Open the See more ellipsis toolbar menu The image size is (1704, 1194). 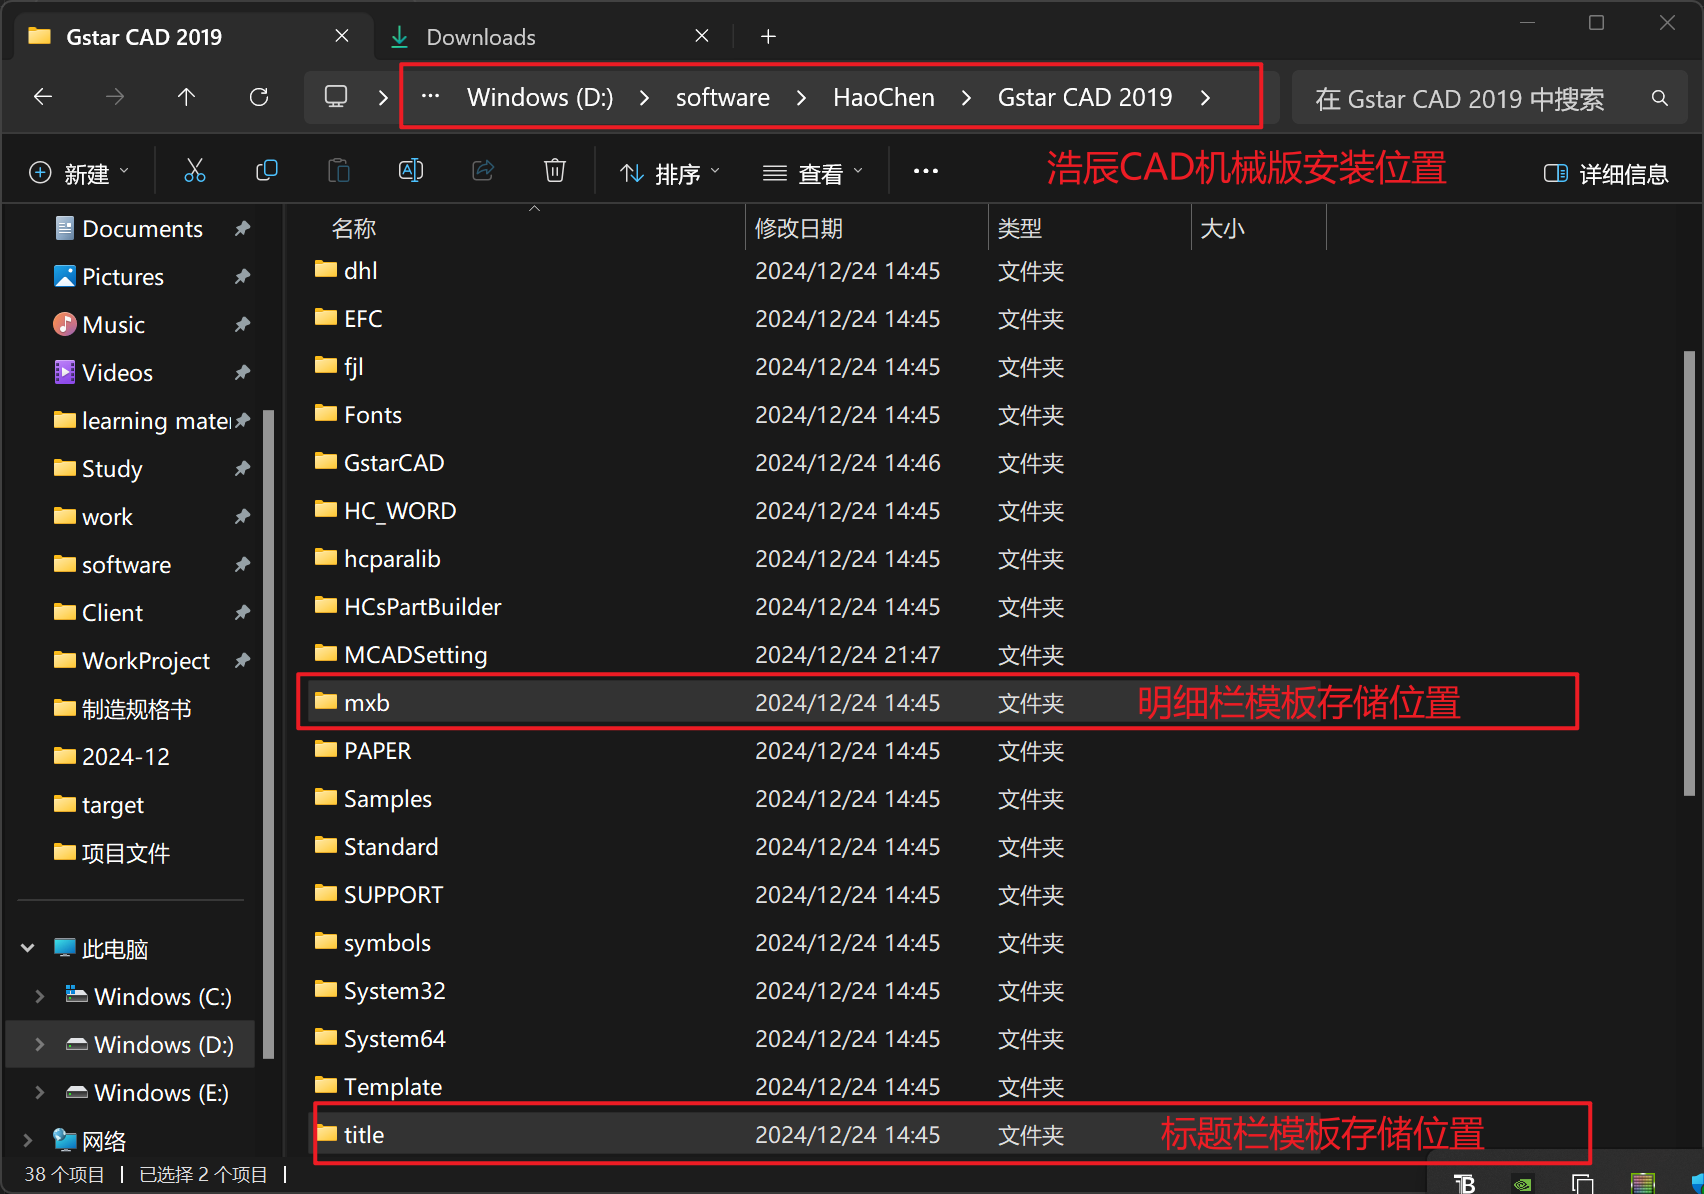pyautogui.click(x=926, y=171)
